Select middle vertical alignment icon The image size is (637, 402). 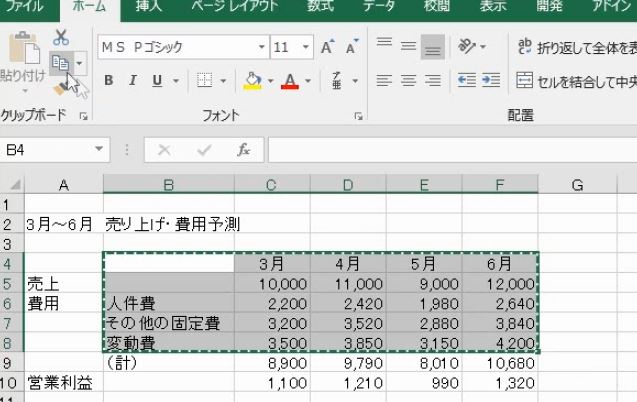(408, 46)
